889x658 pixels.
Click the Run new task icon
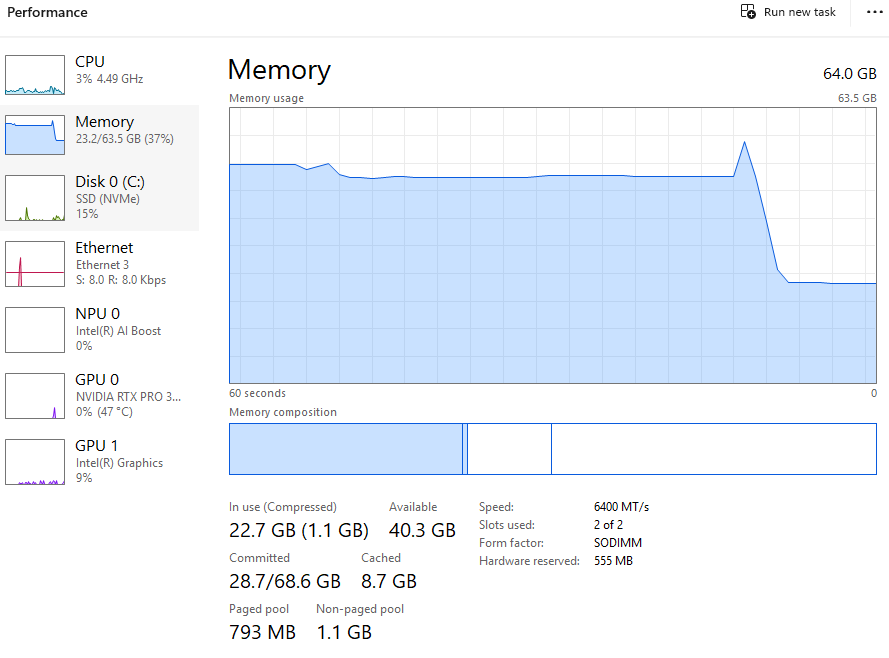click(748, 12)
